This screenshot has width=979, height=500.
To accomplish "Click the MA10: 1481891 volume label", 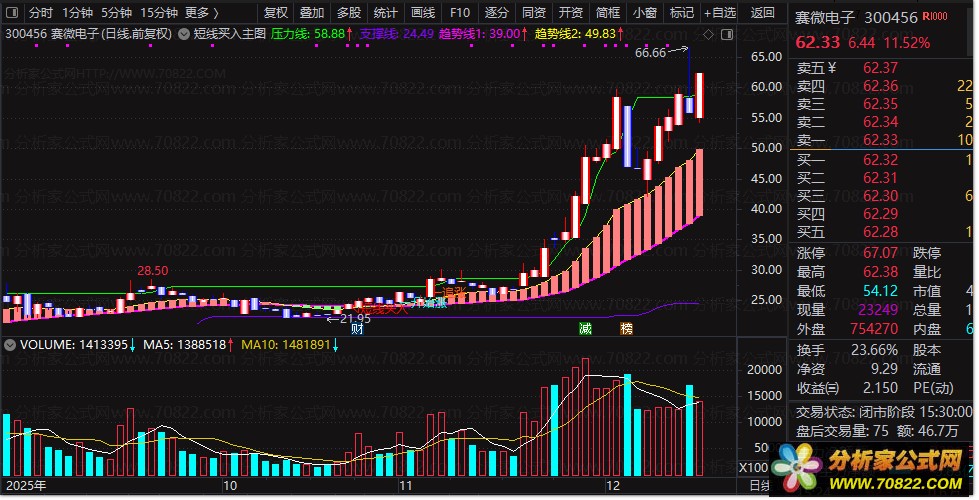I will [290, 345].
